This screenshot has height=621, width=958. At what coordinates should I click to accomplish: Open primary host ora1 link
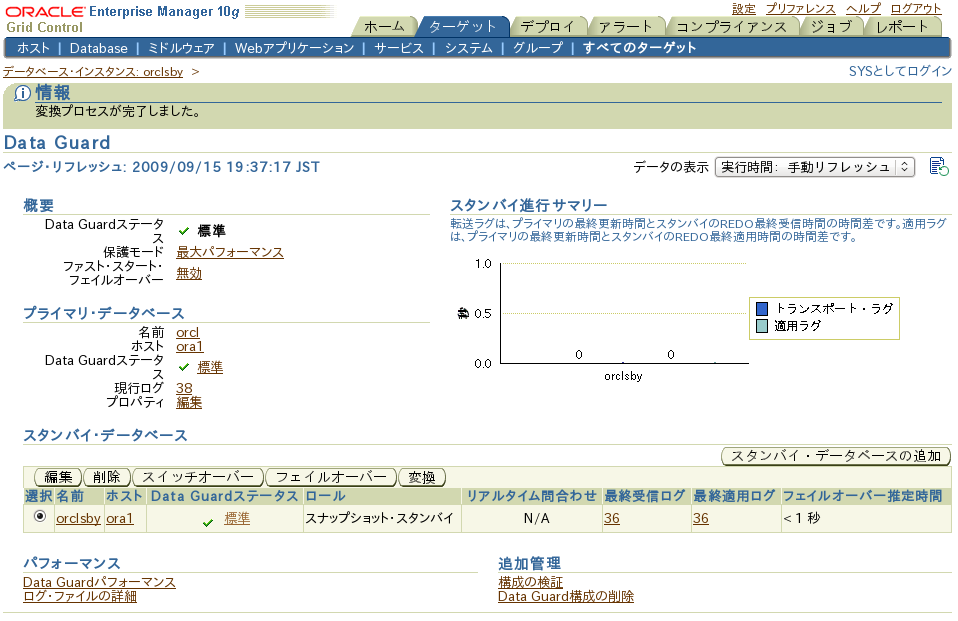[189, 347]
